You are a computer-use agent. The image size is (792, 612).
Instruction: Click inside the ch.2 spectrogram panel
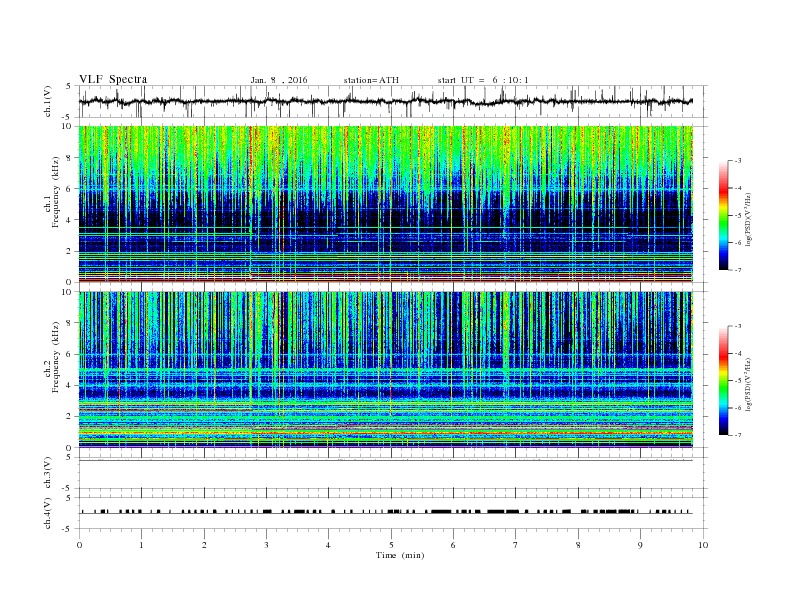385,369
